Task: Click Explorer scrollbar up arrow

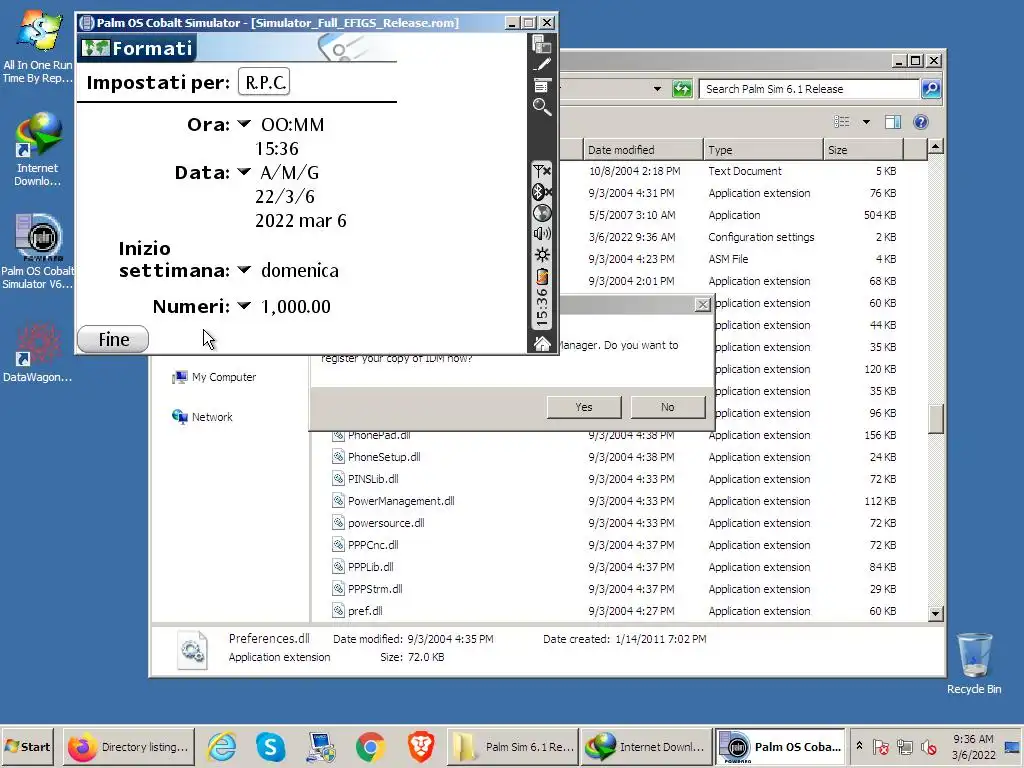Action: 935,146
